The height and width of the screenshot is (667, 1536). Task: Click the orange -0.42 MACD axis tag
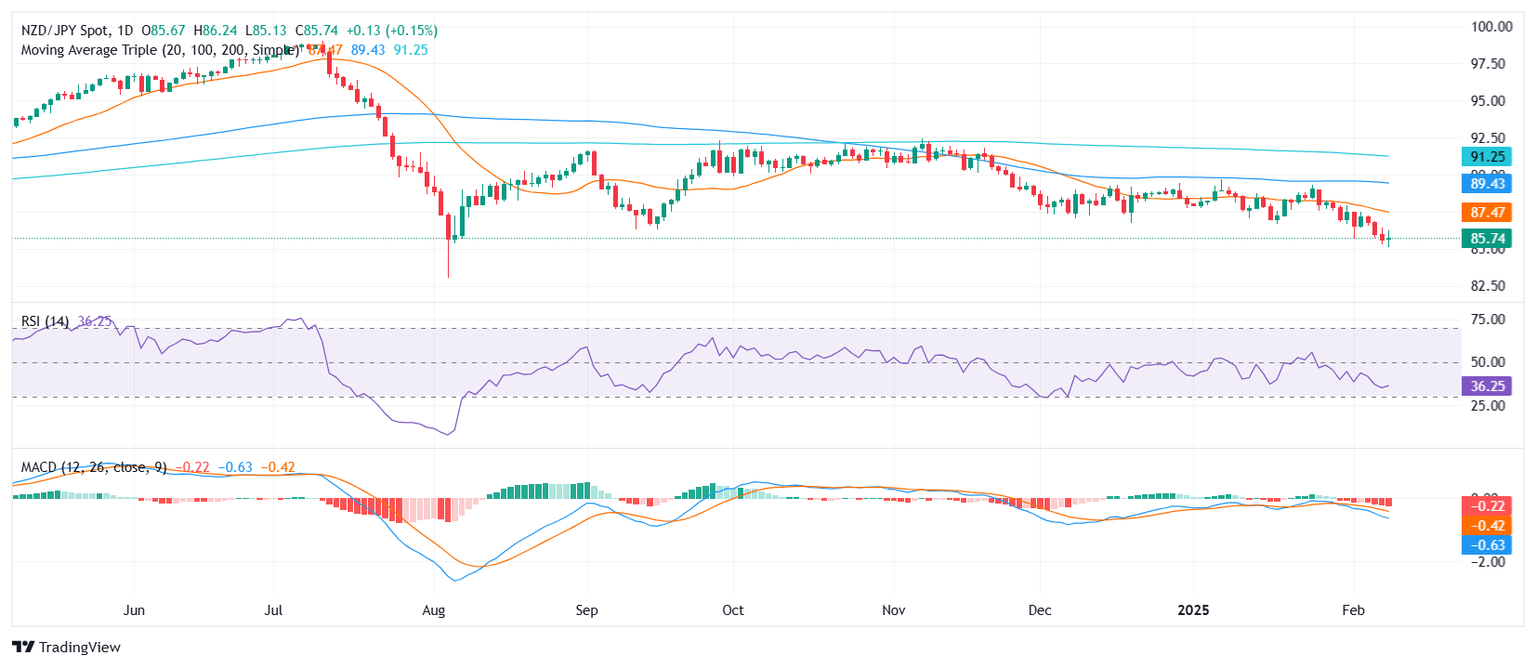coord(1486,525)
